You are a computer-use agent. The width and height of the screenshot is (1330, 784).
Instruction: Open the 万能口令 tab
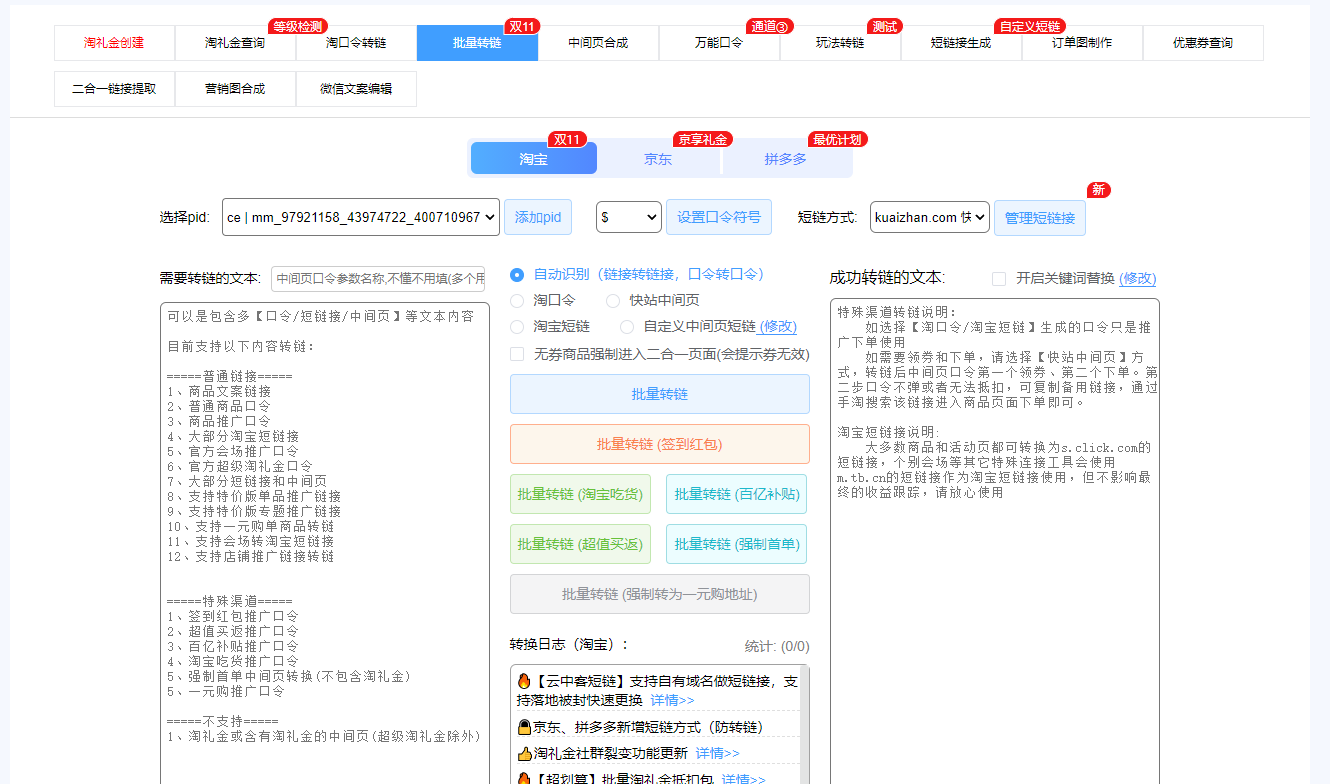click(719, 43)
